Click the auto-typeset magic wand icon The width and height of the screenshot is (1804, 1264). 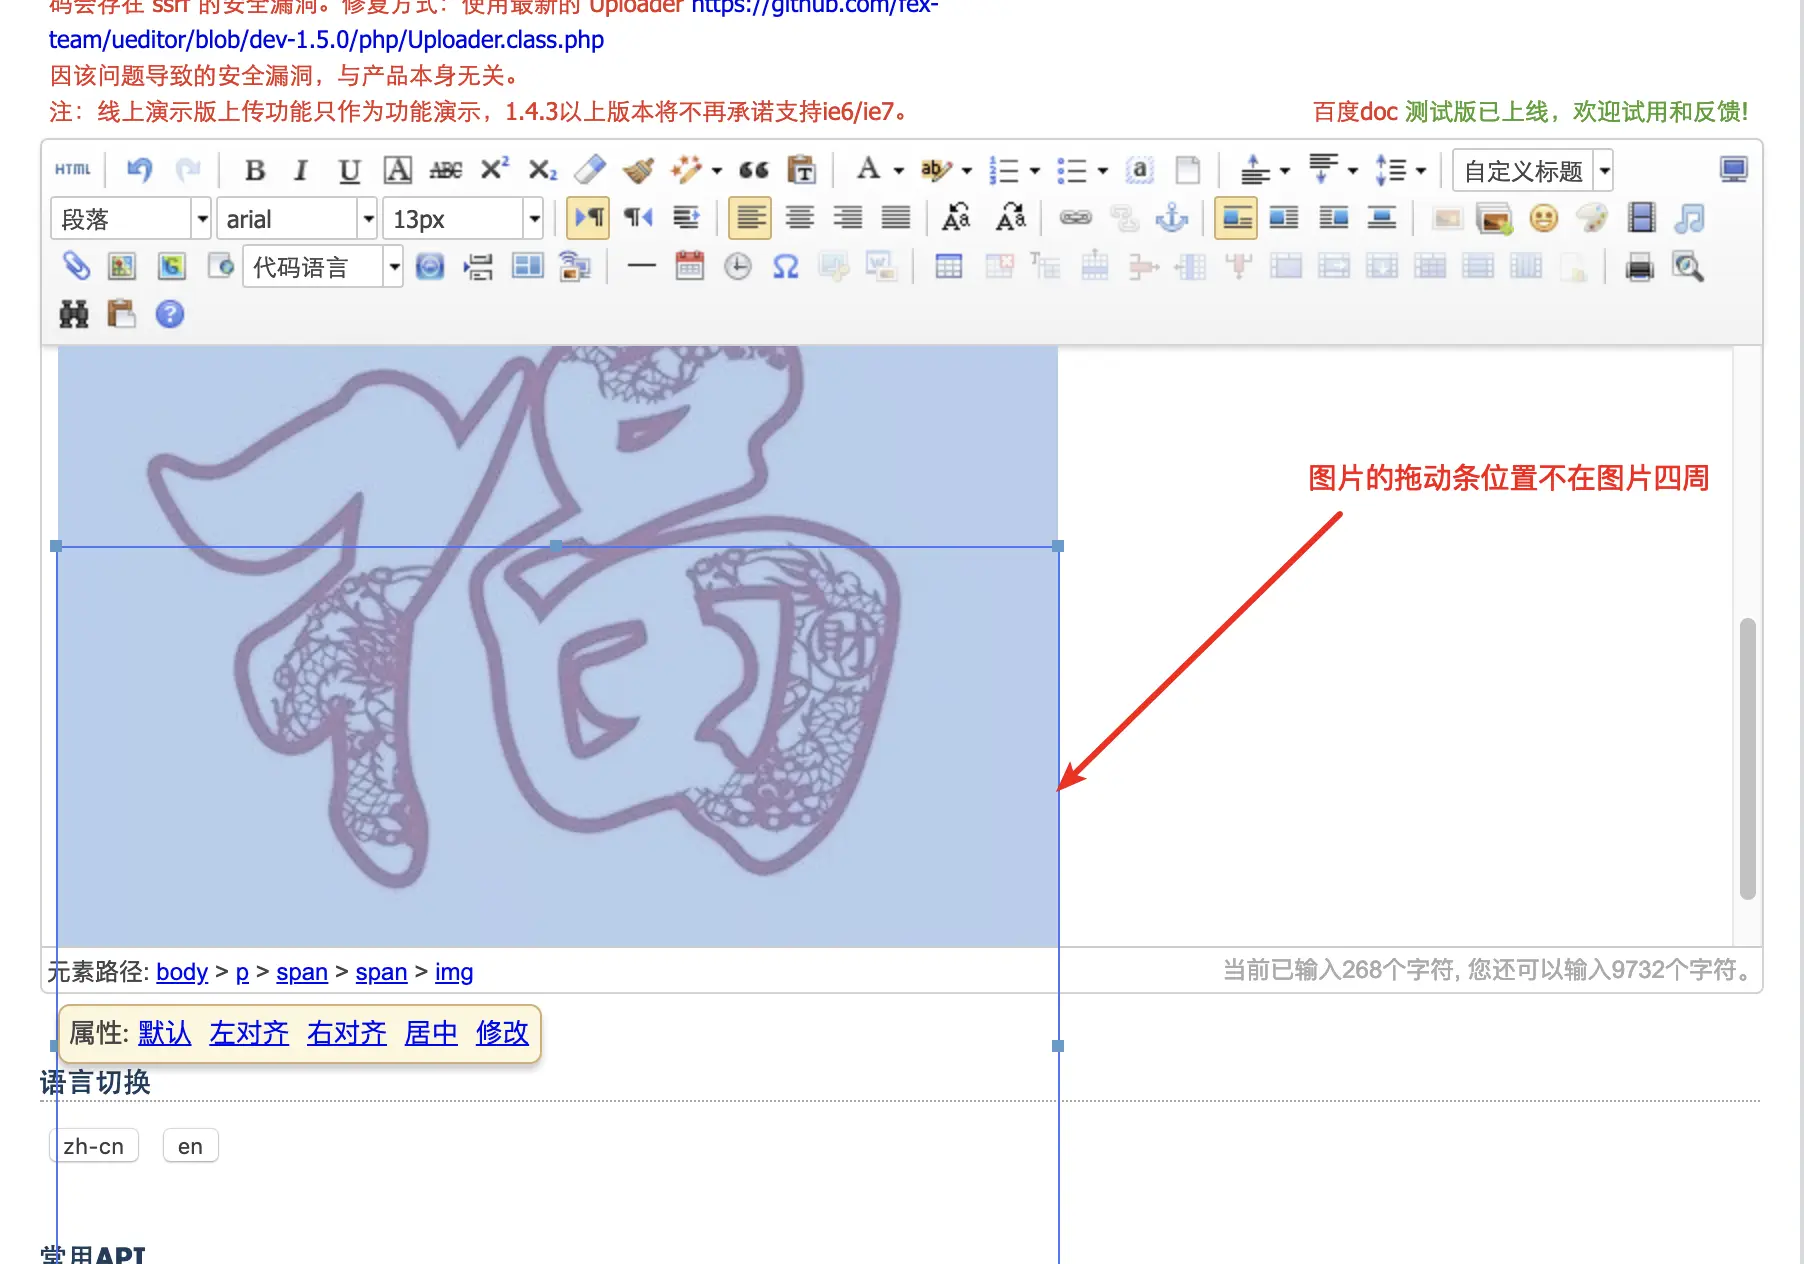point(686,170)
